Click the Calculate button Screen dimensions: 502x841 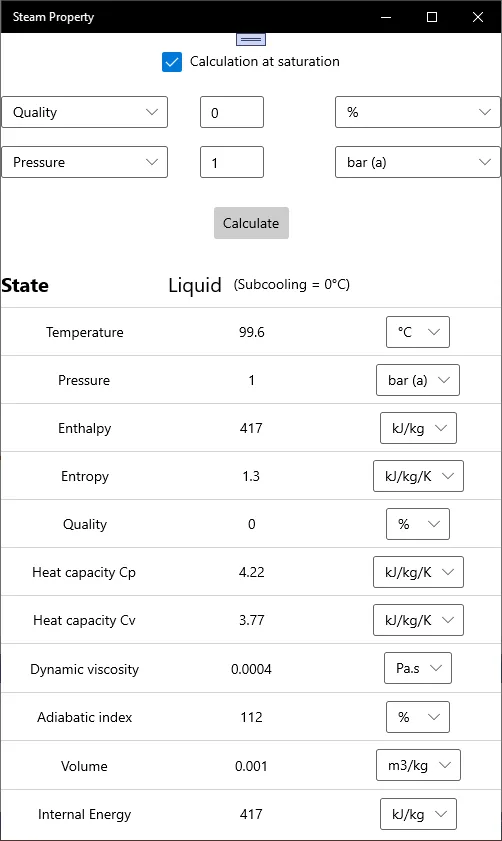pyautogui.click(x=251, y=223)
